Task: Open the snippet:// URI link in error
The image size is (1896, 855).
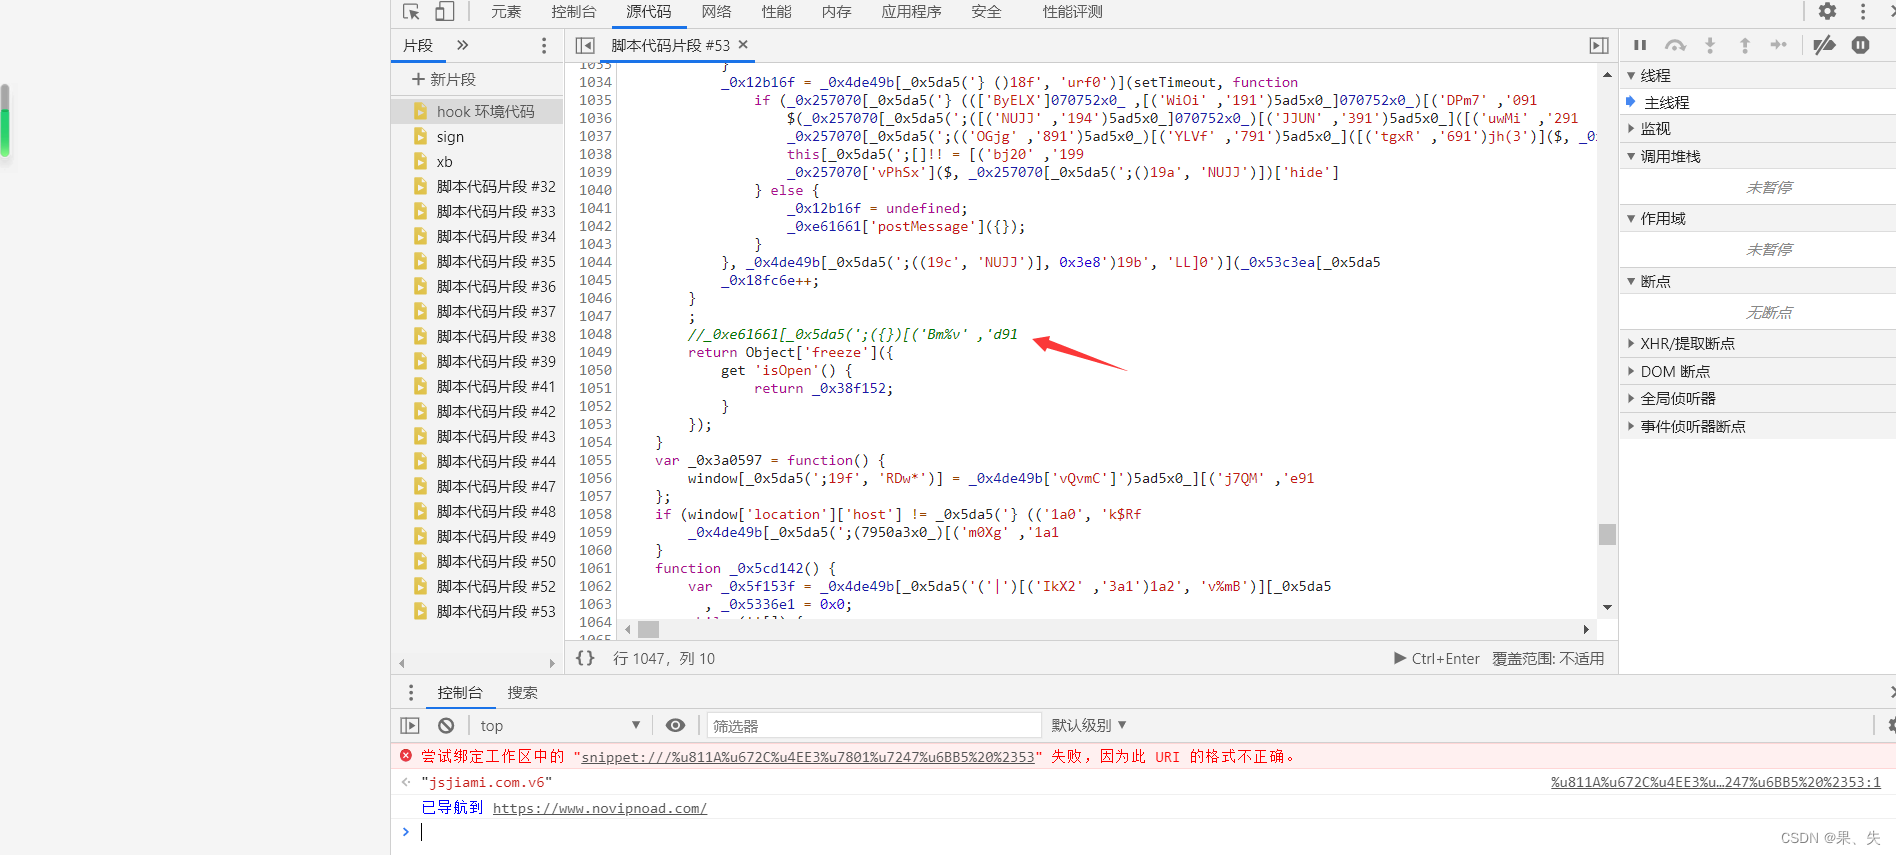Action: pos(808,757)
